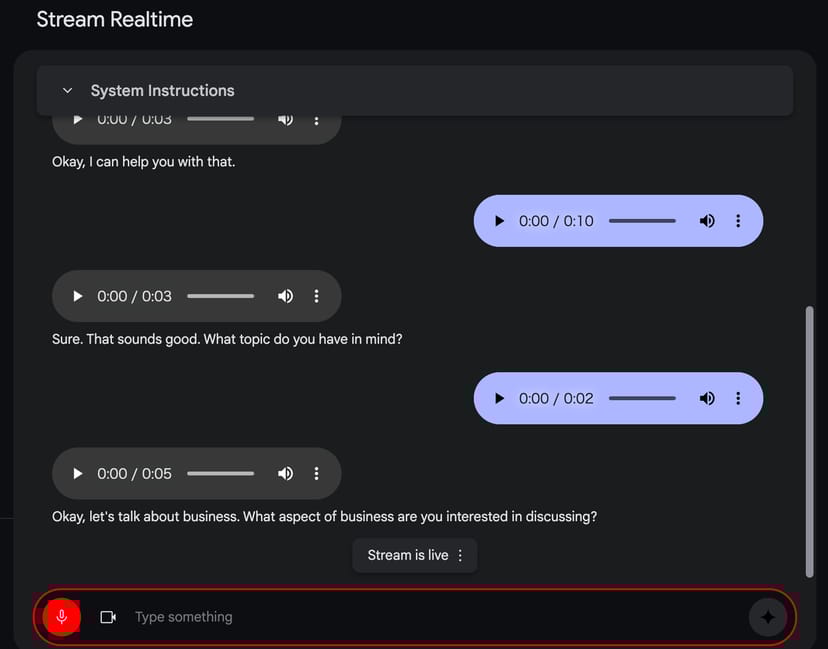This screenshot has height=649, width=828.
Task: Open three-dot menu beside Stream is live
Action: click(460, 556)
